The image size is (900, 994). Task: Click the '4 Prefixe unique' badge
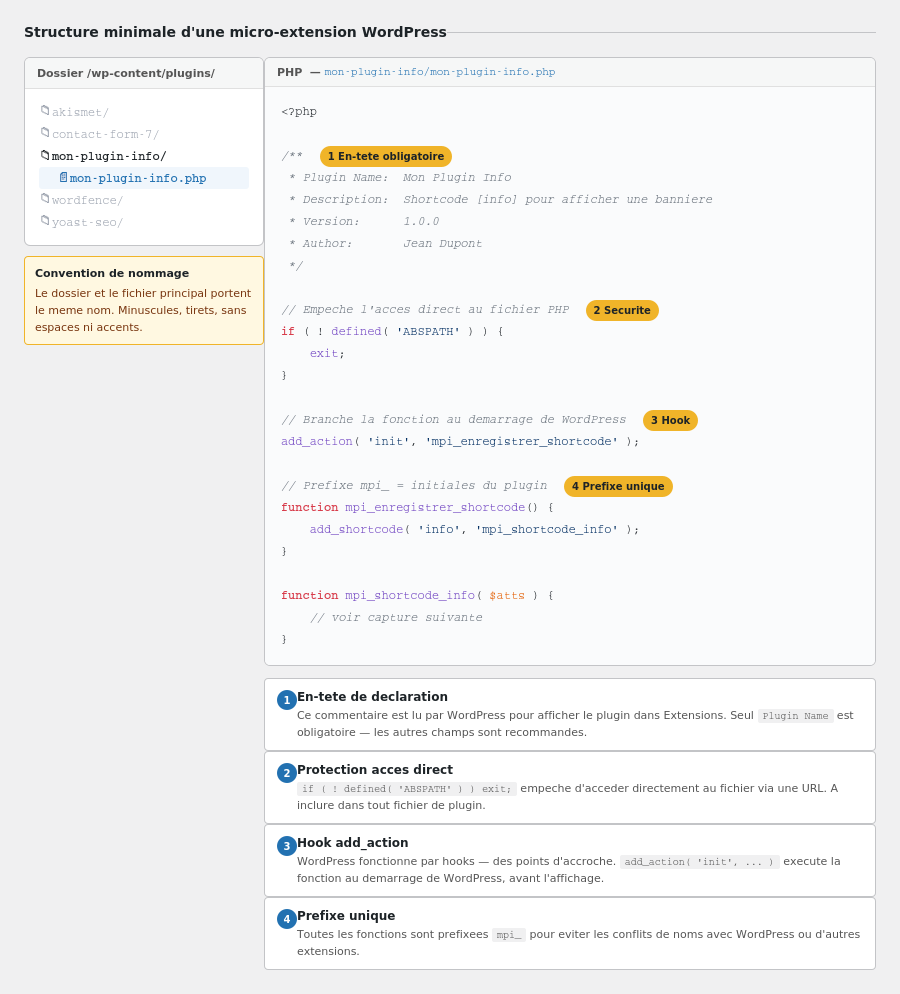tap(618, 486)
